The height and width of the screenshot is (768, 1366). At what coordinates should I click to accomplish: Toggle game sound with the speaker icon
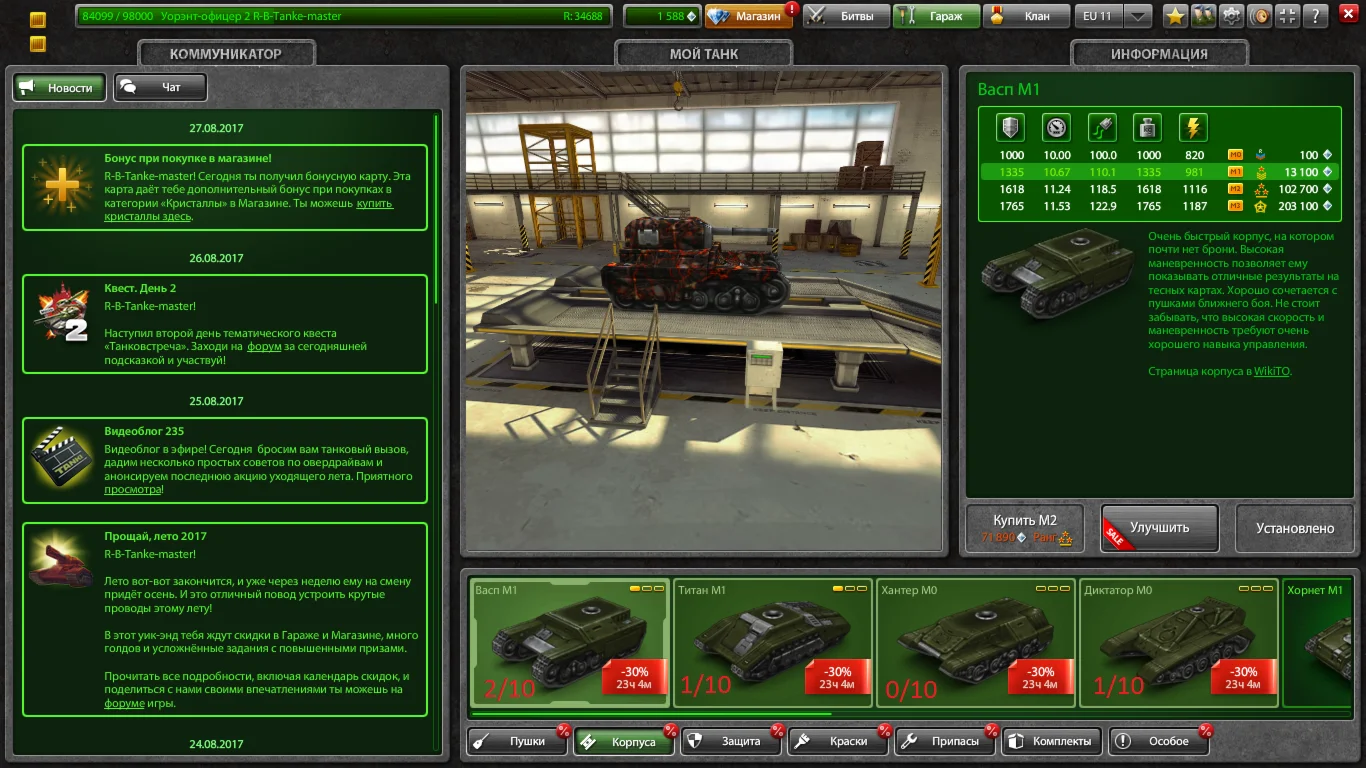tap(1261, 16)
